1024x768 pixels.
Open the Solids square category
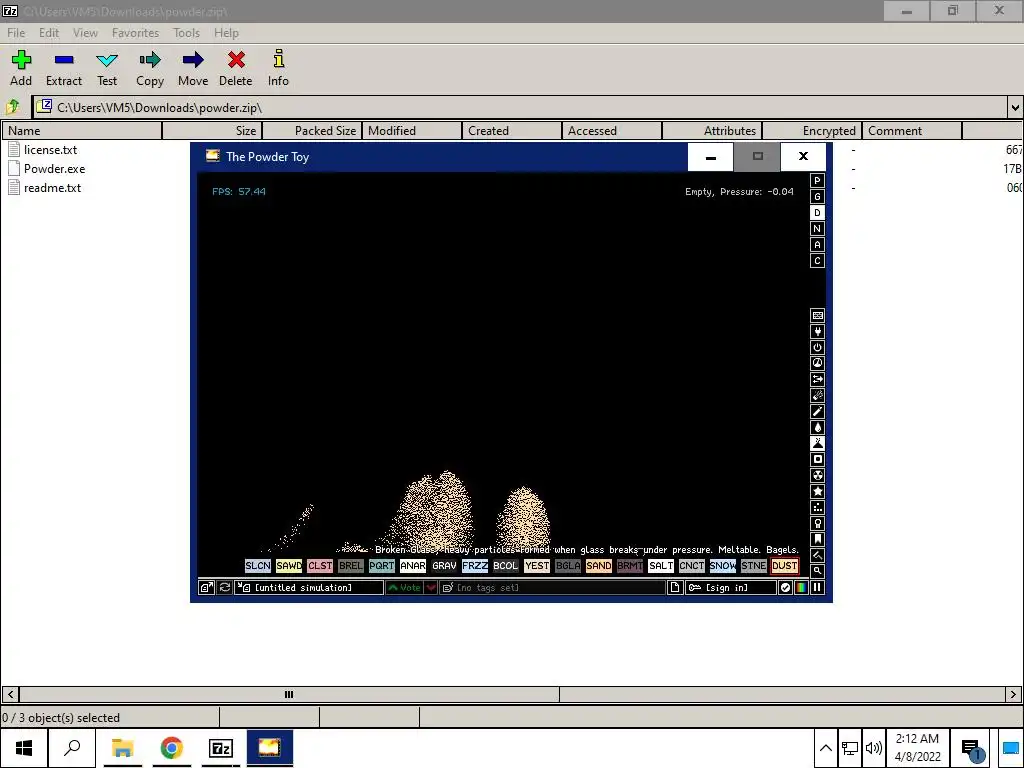[x=817, y=460]
